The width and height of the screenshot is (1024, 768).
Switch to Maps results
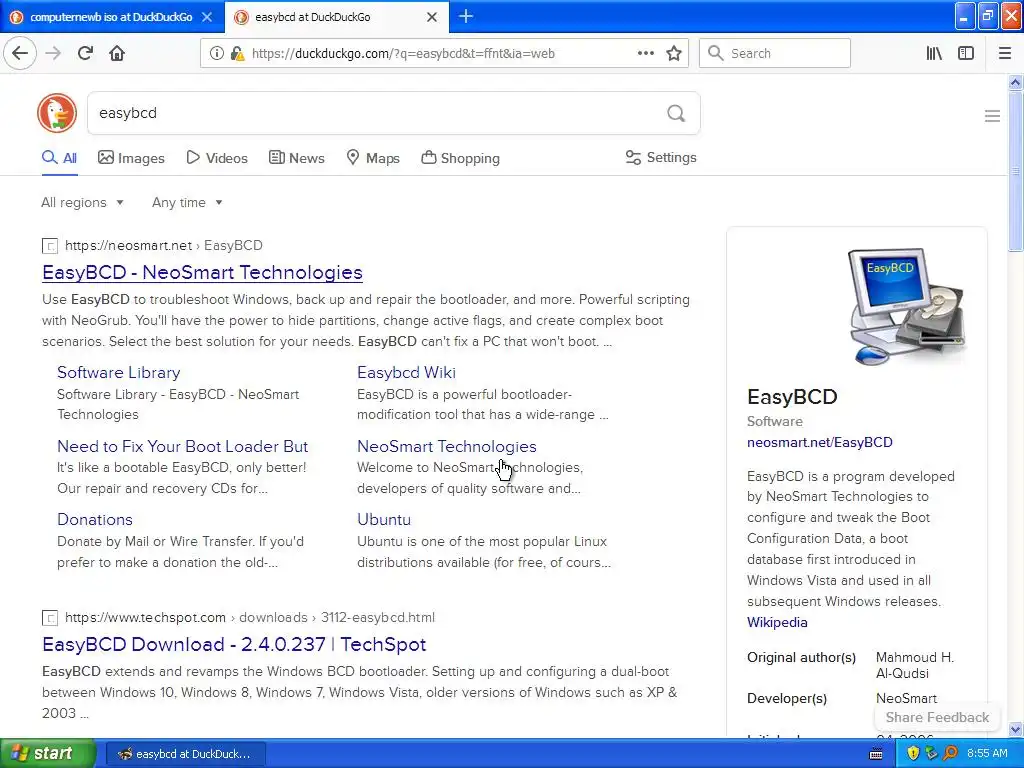point(373,158)
